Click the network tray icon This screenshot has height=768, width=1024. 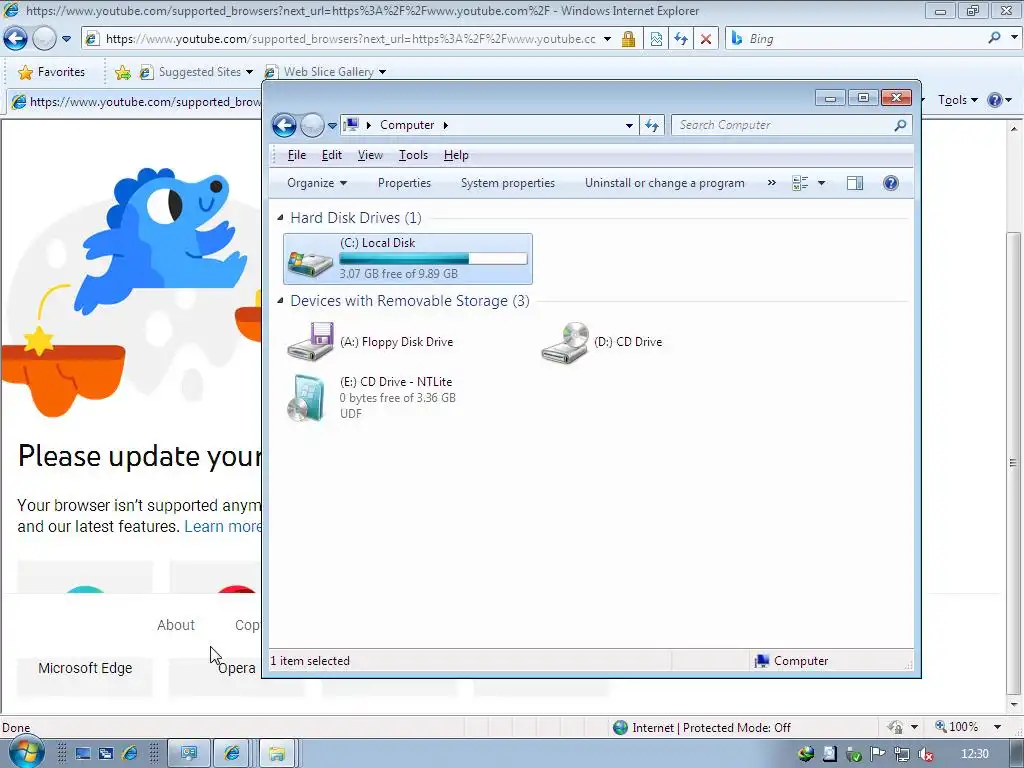pos(902,754)
